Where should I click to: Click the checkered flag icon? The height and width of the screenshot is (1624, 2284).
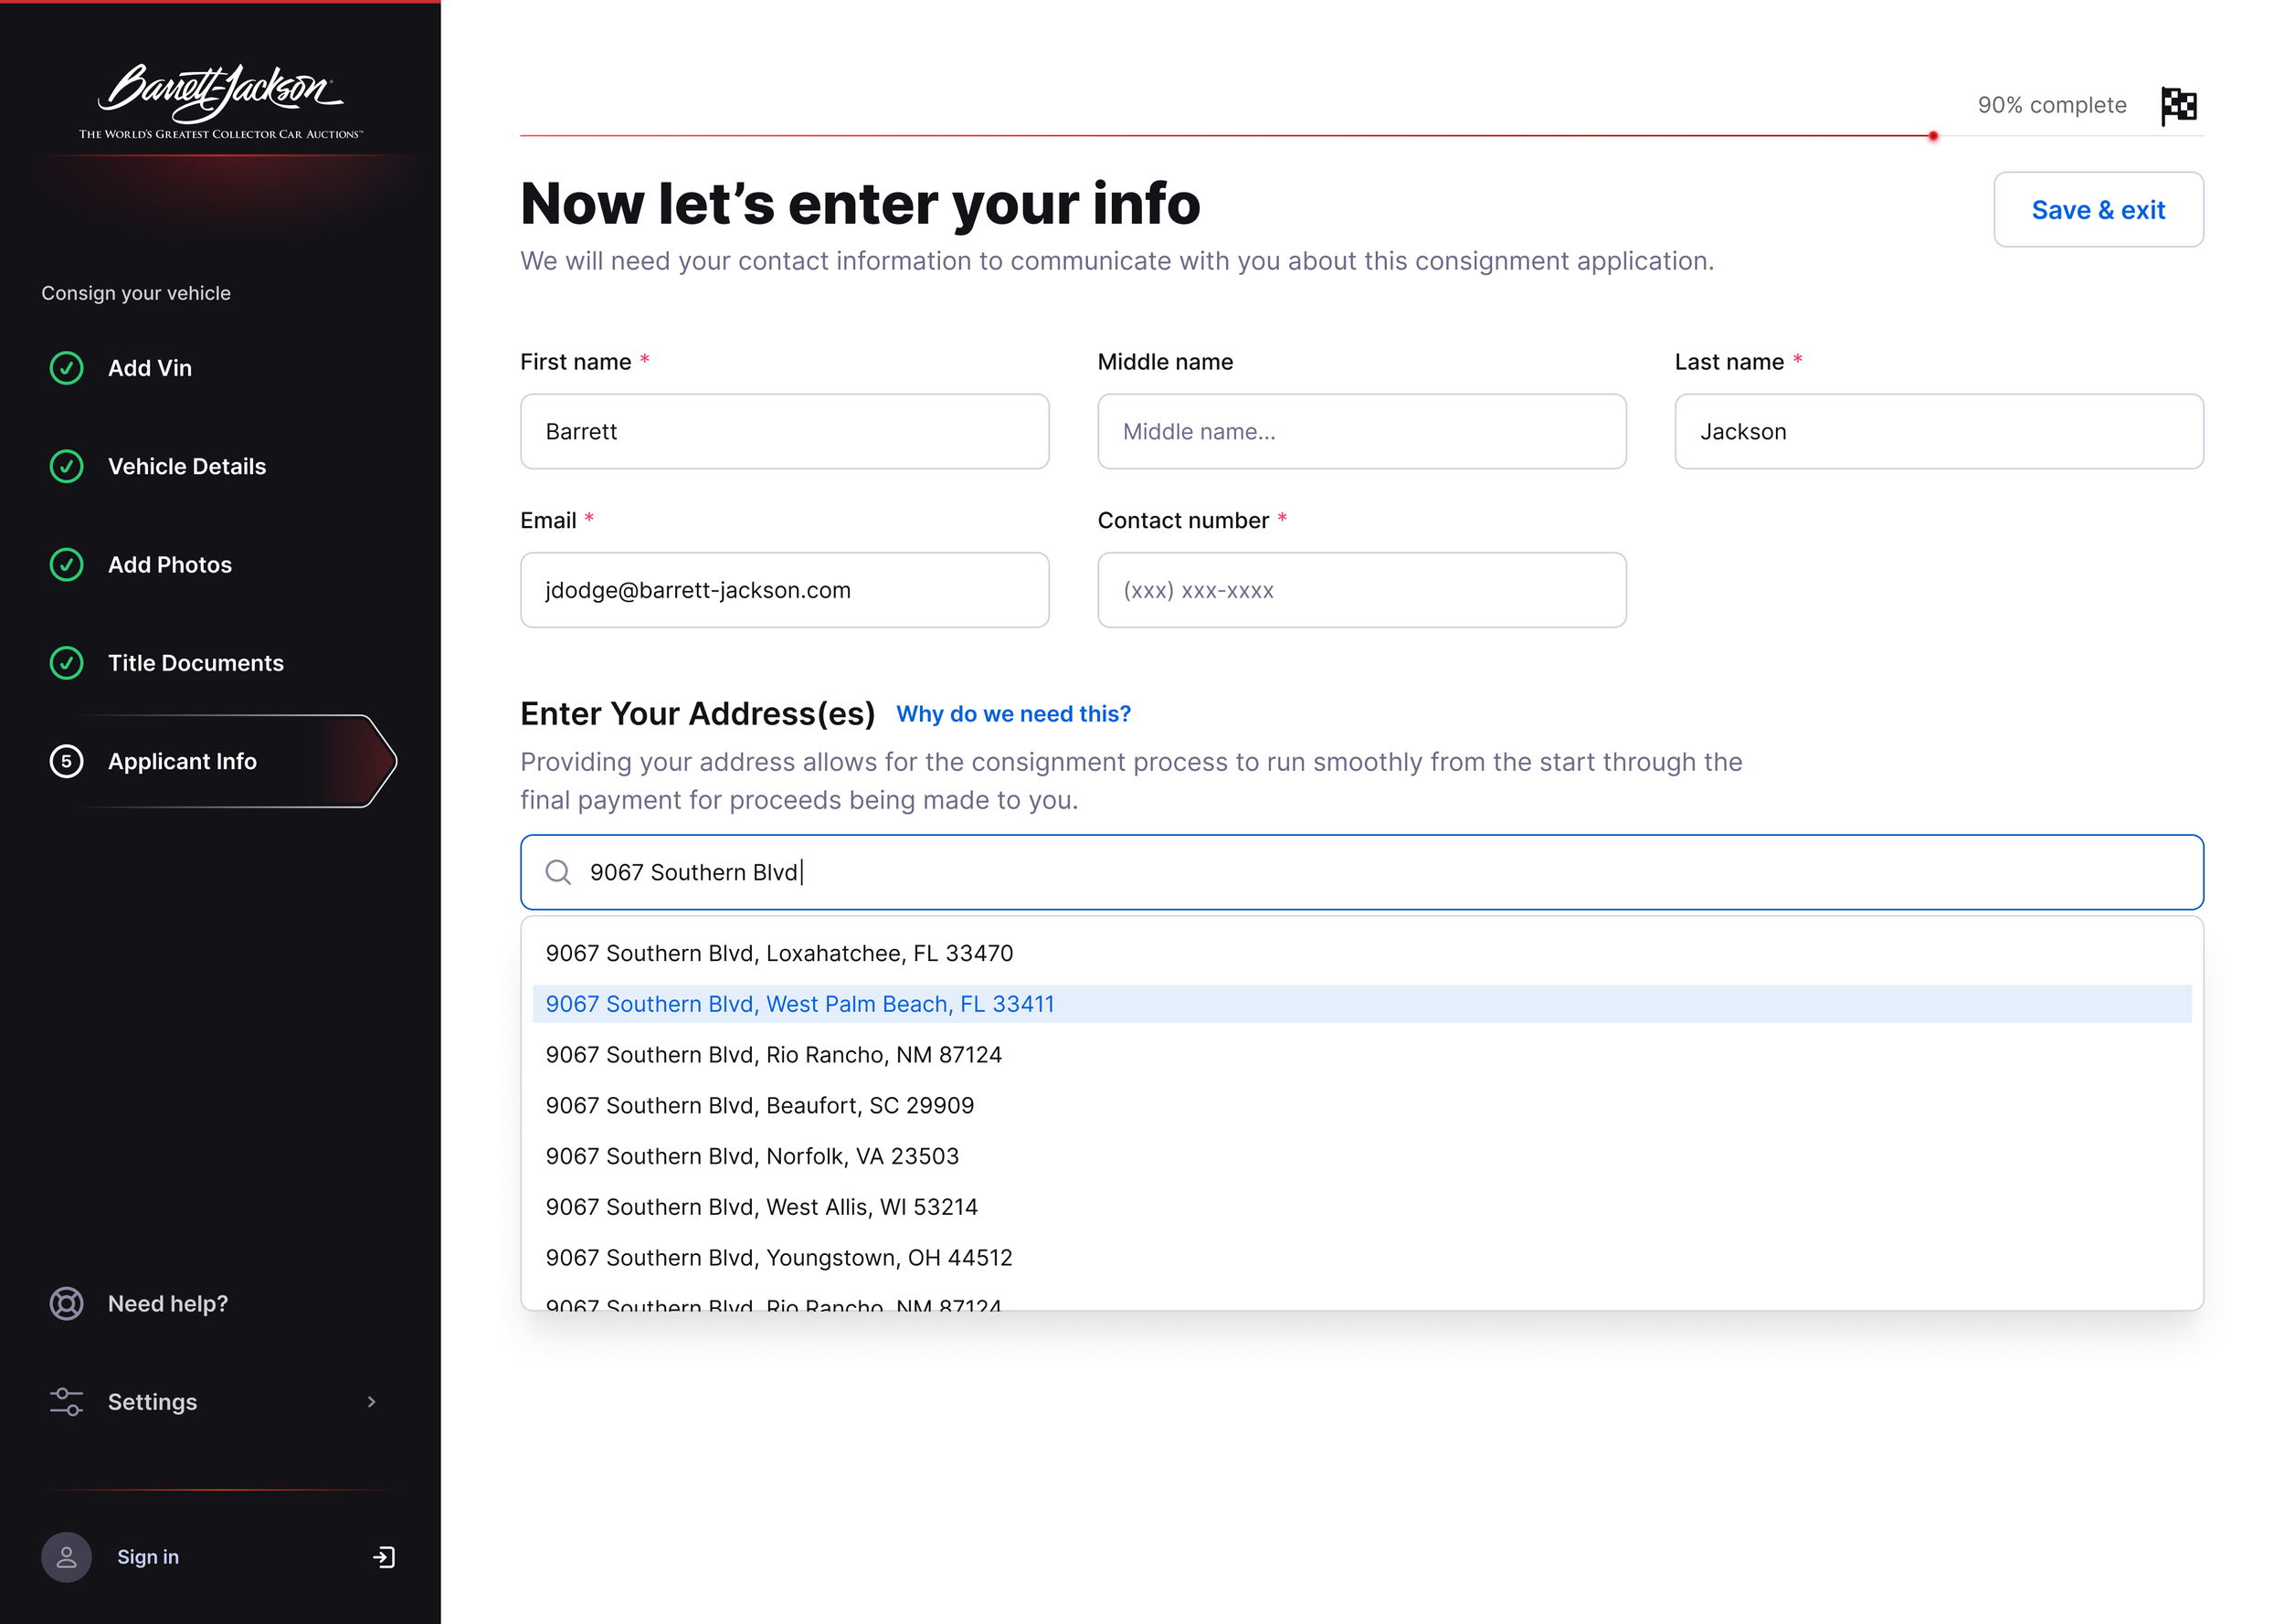coord(2178,105)
